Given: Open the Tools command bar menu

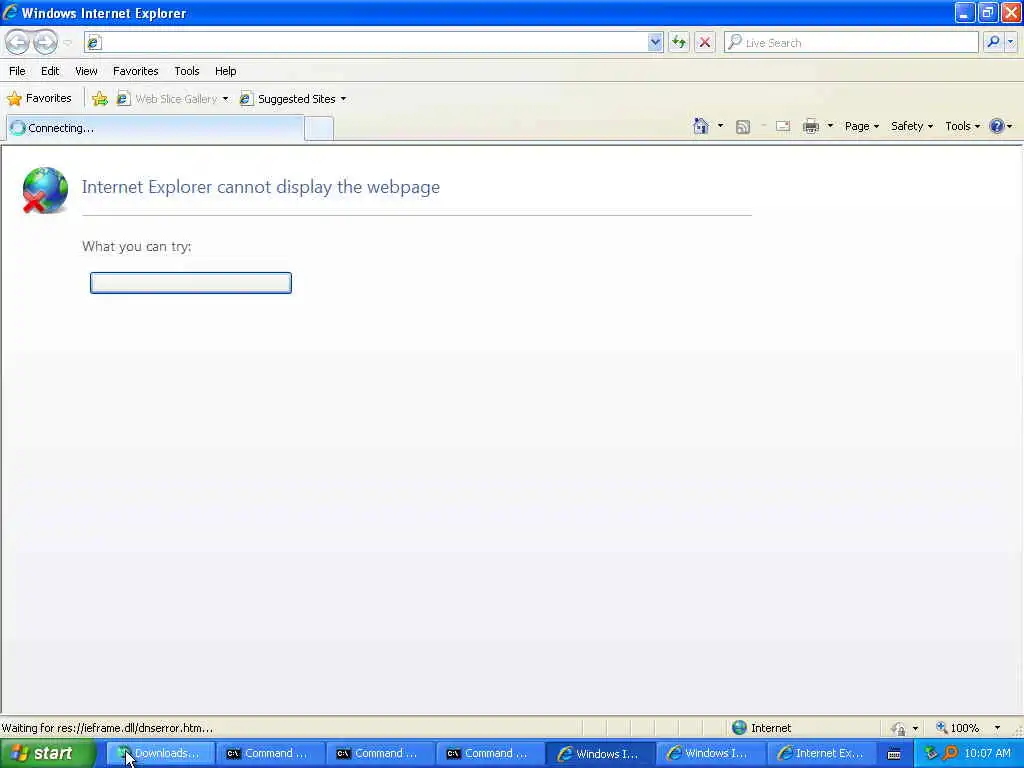Looking at the screenshot, I should [x=963, y=126].
